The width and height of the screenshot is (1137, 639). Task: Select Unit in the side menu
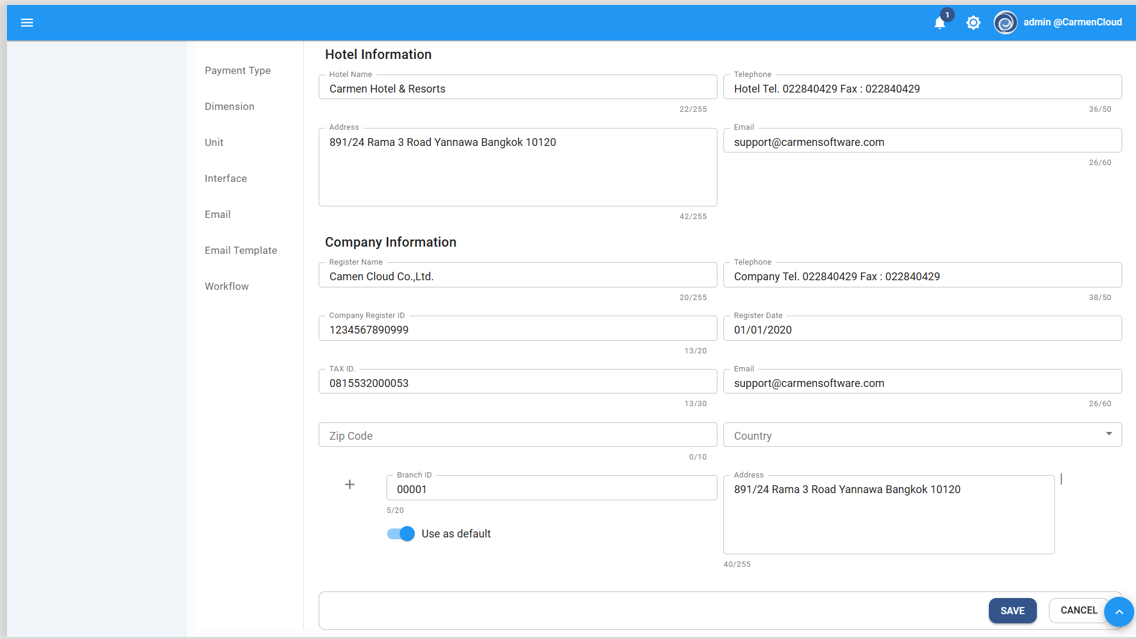tap(214, 143)
